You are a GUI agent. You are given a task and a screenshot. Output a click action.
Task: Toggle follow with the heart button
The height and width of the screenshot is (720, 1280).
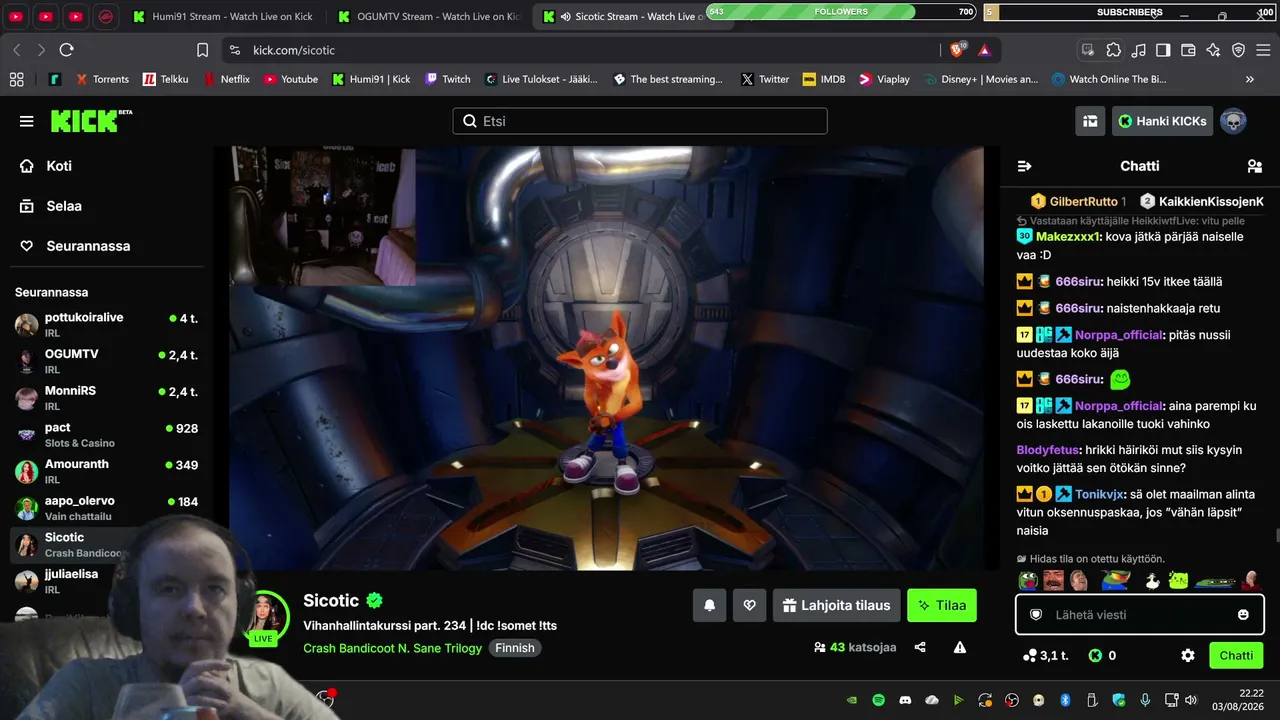(x=749, y=605)
